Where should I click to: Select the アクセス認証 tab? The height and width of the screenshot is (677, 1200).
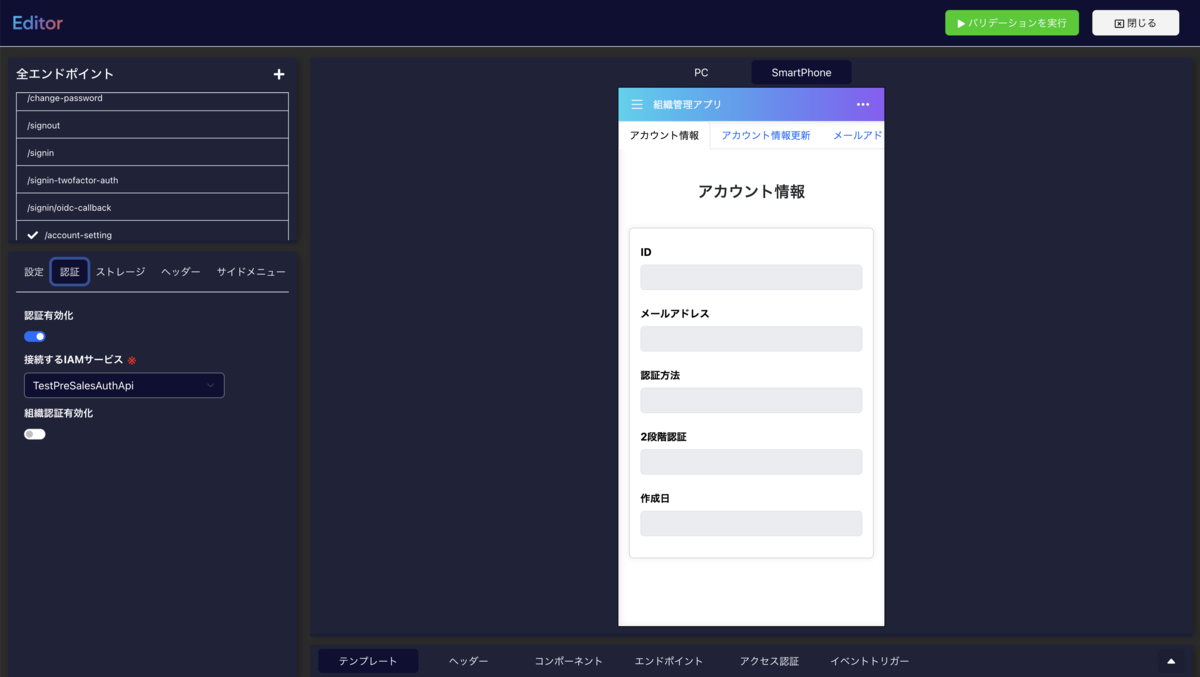(x=769, y=661)
